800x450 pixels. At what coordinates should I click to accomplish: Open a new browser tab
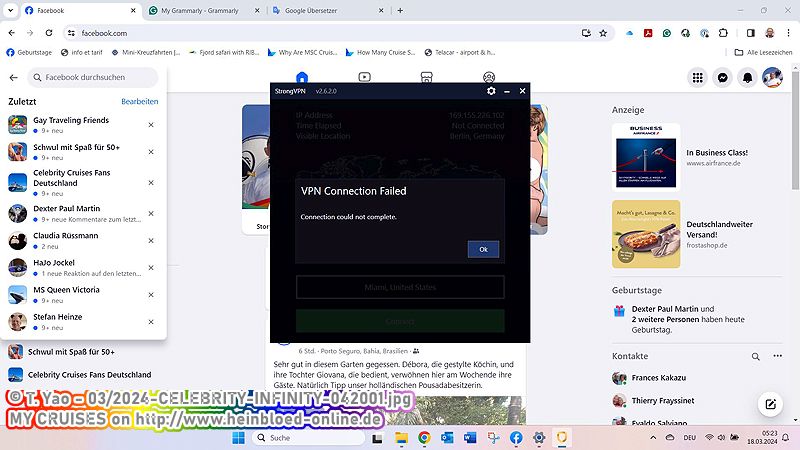[x=400, y=10]
